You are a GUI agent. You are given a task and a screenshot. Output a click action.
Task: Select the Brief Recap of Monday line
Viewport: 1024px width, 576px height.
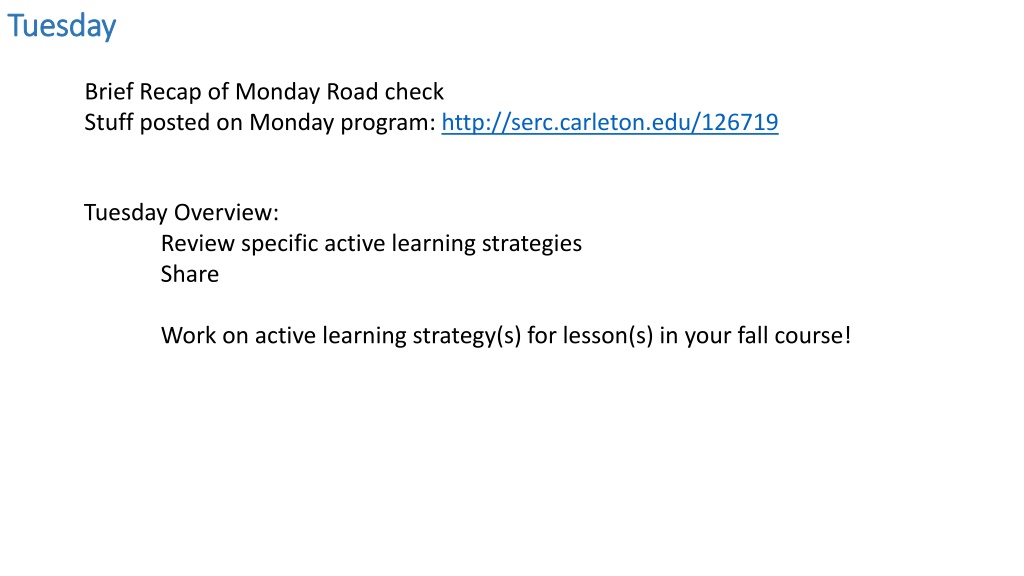pyautogui.click(x=264, y=91)
